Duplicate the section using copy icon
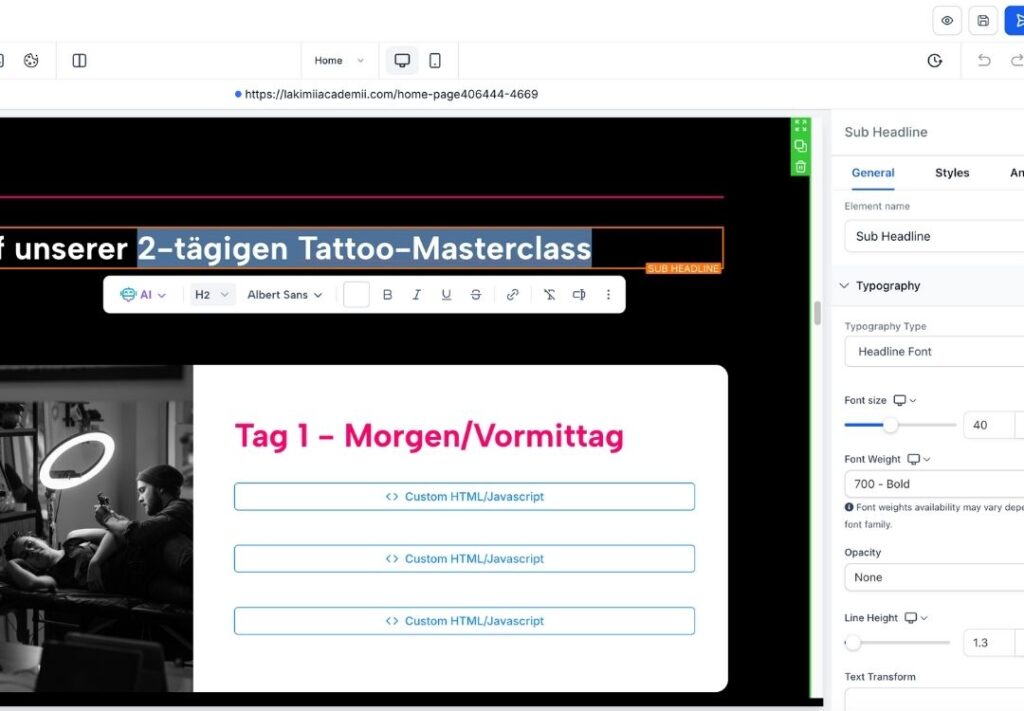1024x711 pixels. point(800,146)
